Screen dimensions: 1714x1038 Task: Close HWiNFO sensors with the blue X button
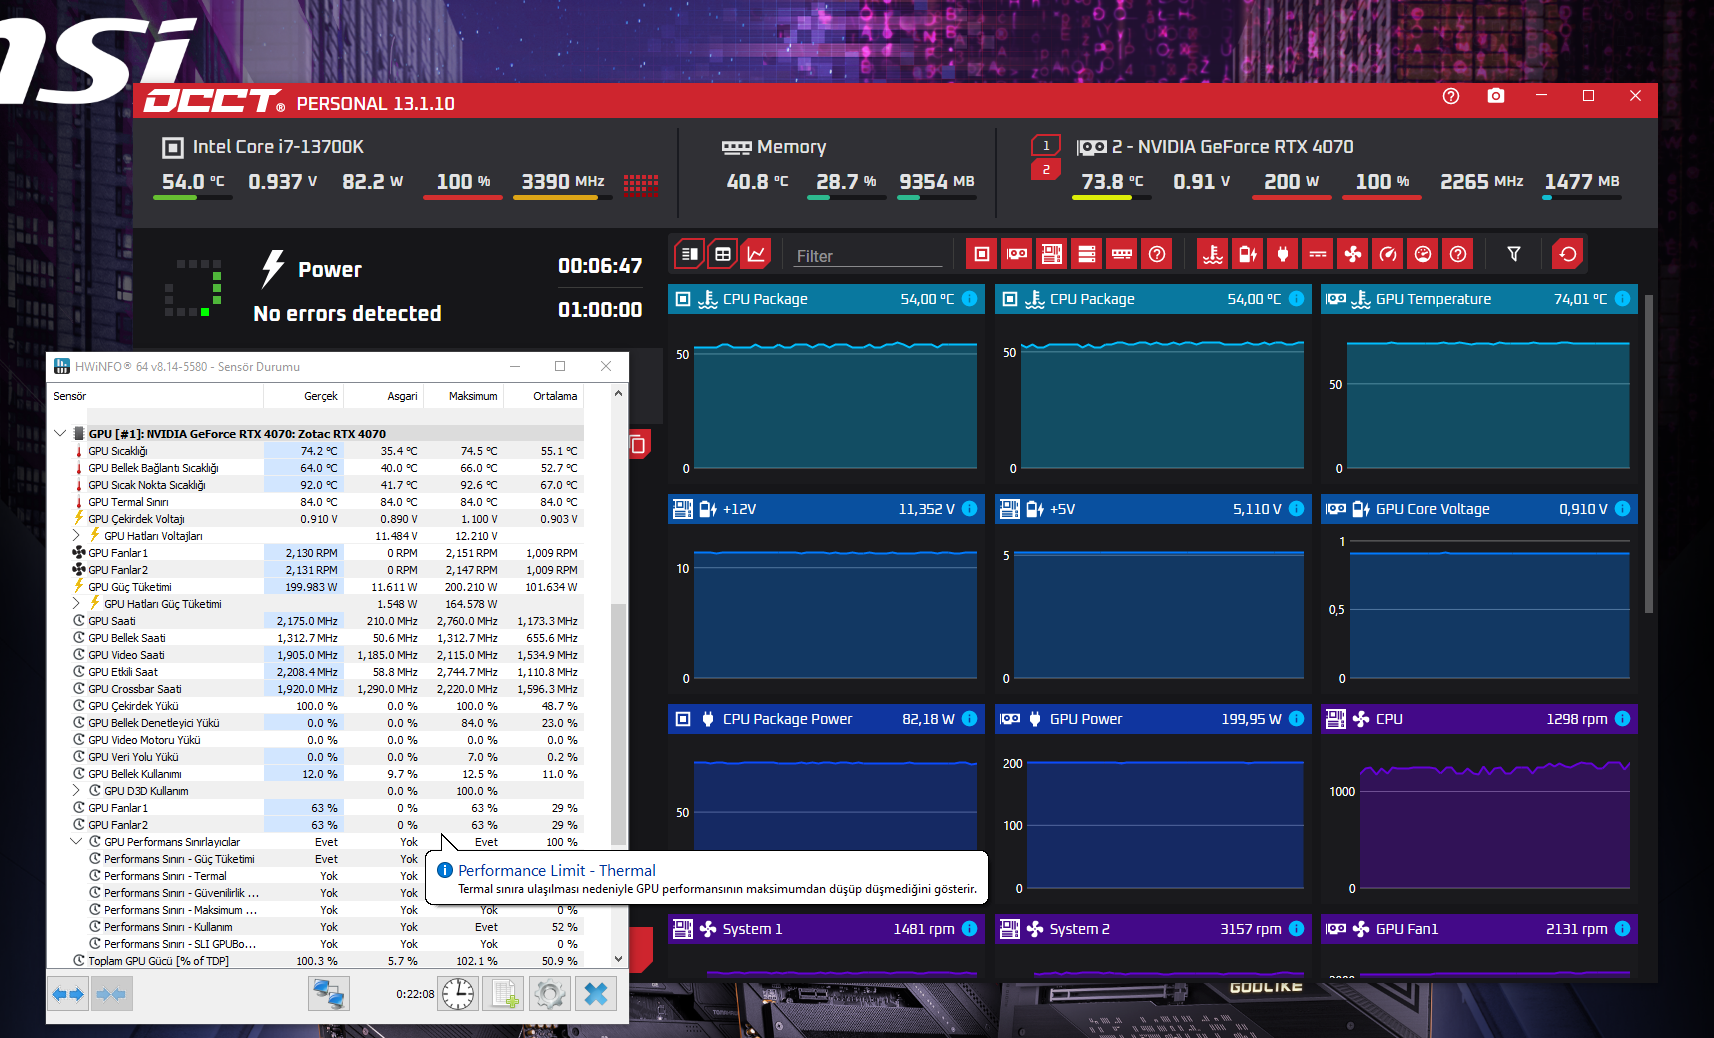pyautogui.click(x=596, y=994)
